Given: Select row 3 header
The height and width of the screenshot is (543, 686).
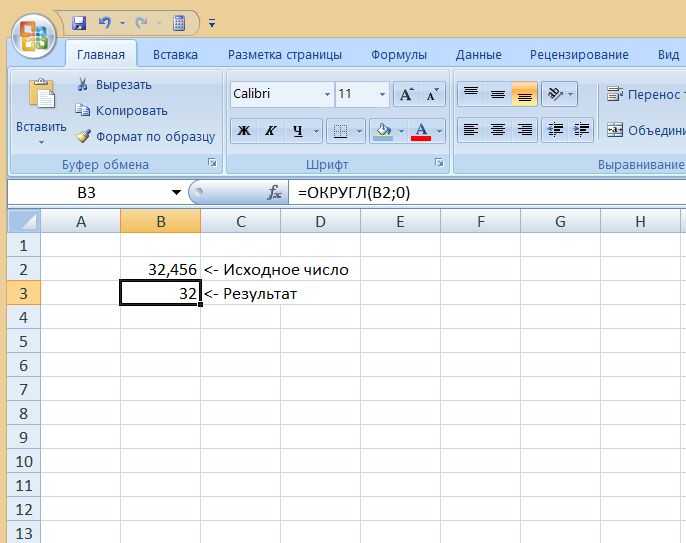Looking at the screenshot, I should 24,293.
